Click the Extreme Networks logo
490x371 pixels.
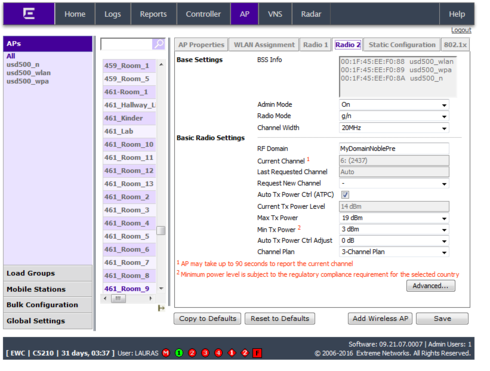(29, 14)
